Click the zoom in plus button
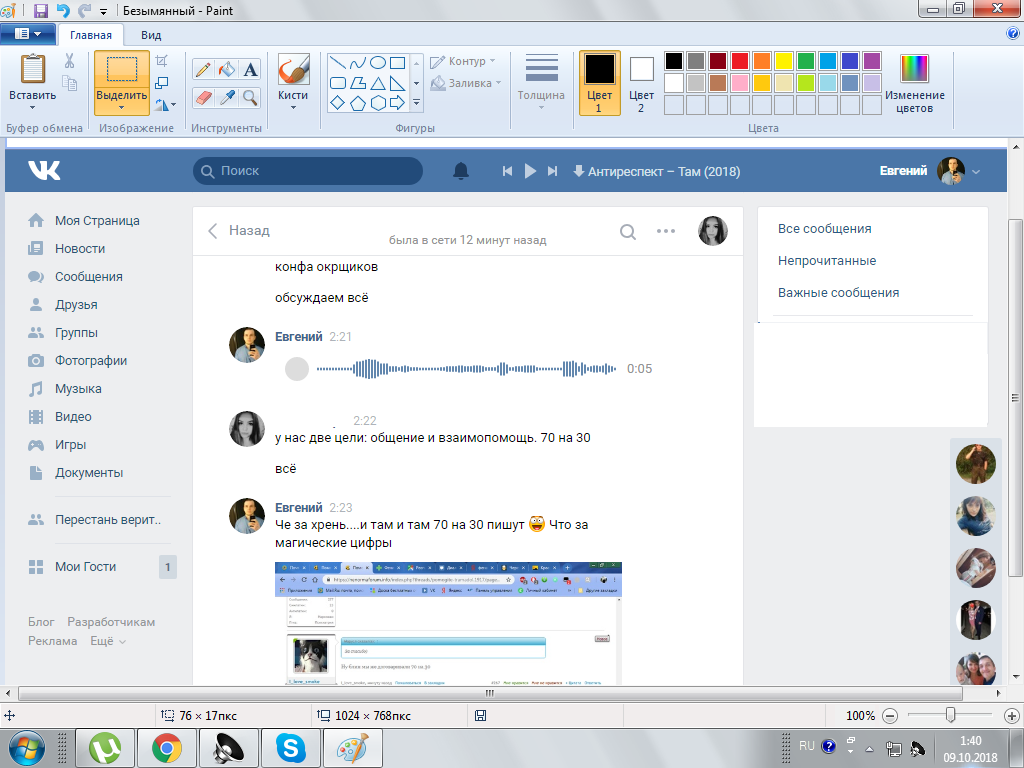 [x=1010, y=716]
